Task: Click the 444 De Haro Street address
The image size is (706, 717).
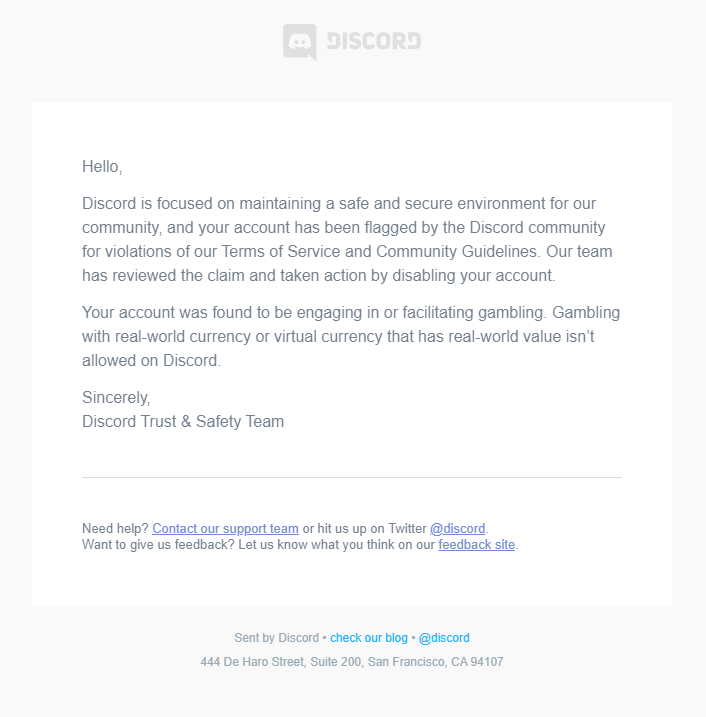Action: click(352, 662)
